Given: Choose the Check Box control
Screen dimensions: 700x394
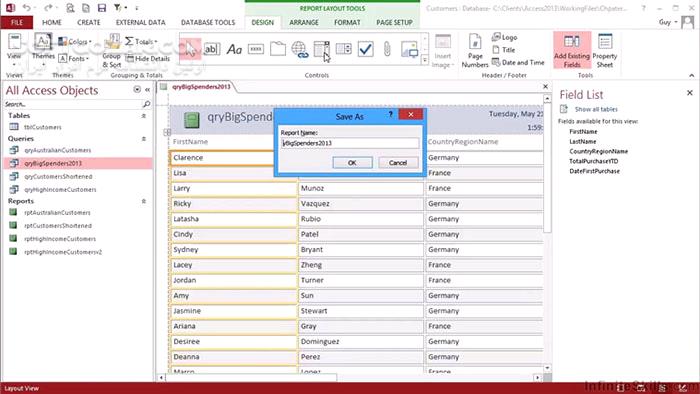Looking at the screenshot, I should pyautogui.click(x=365, y=49).
